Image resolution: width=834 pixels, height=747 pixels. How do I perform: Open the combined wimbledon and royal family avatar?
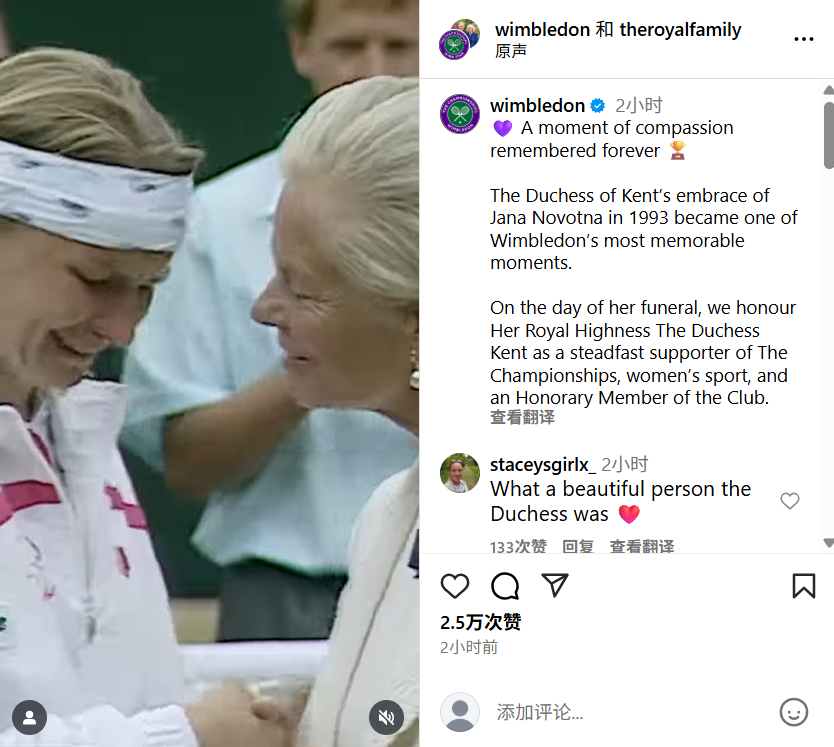[x=459, y=39]
